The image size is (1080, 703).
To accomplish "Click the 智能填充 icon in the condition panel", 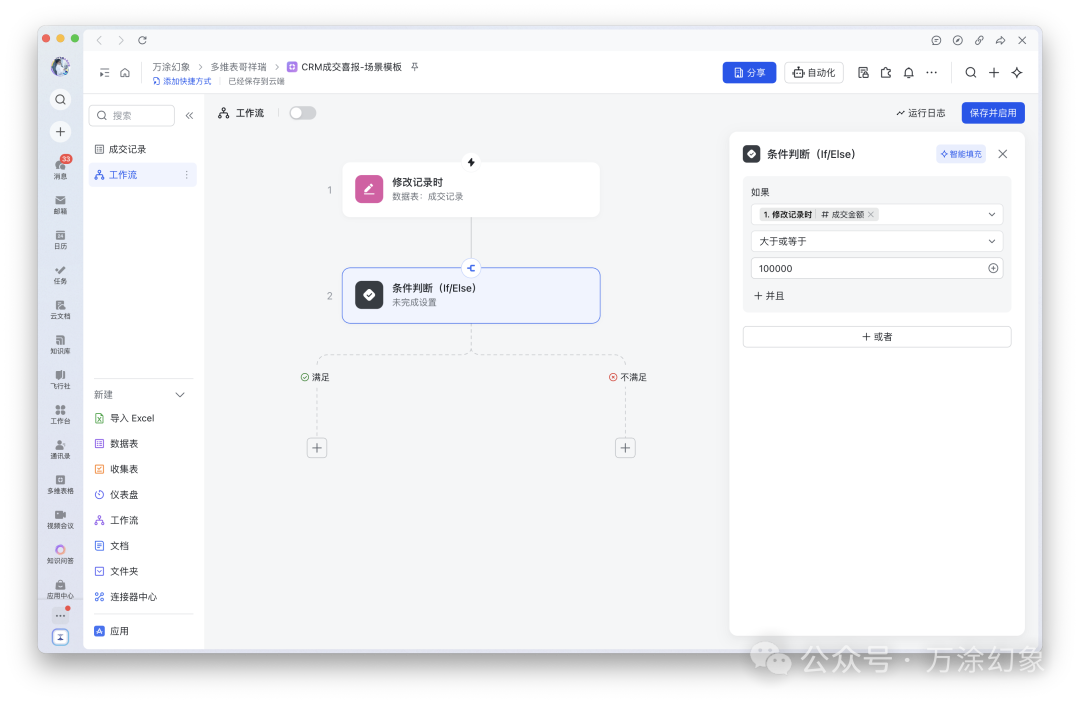I will 959,153.
